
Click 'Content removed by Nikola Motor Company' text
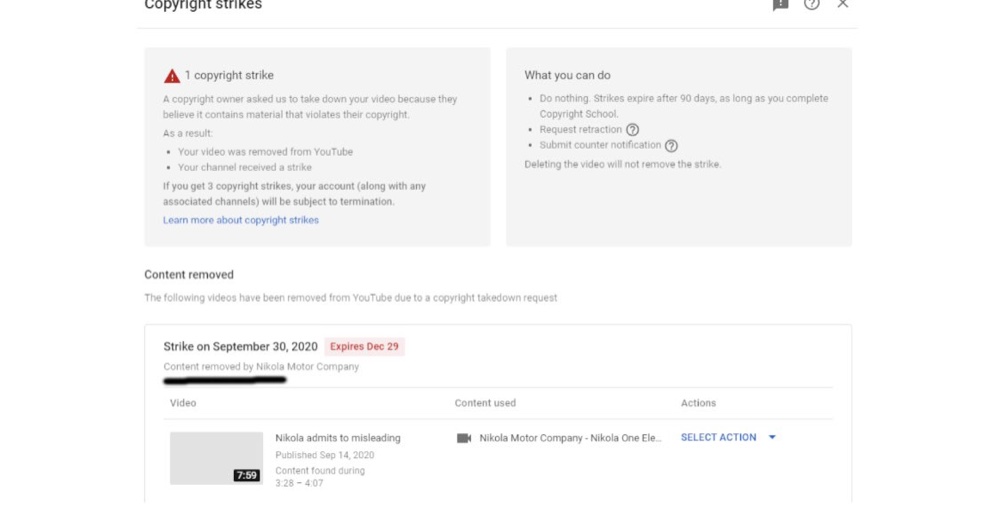tap(261, 367)
